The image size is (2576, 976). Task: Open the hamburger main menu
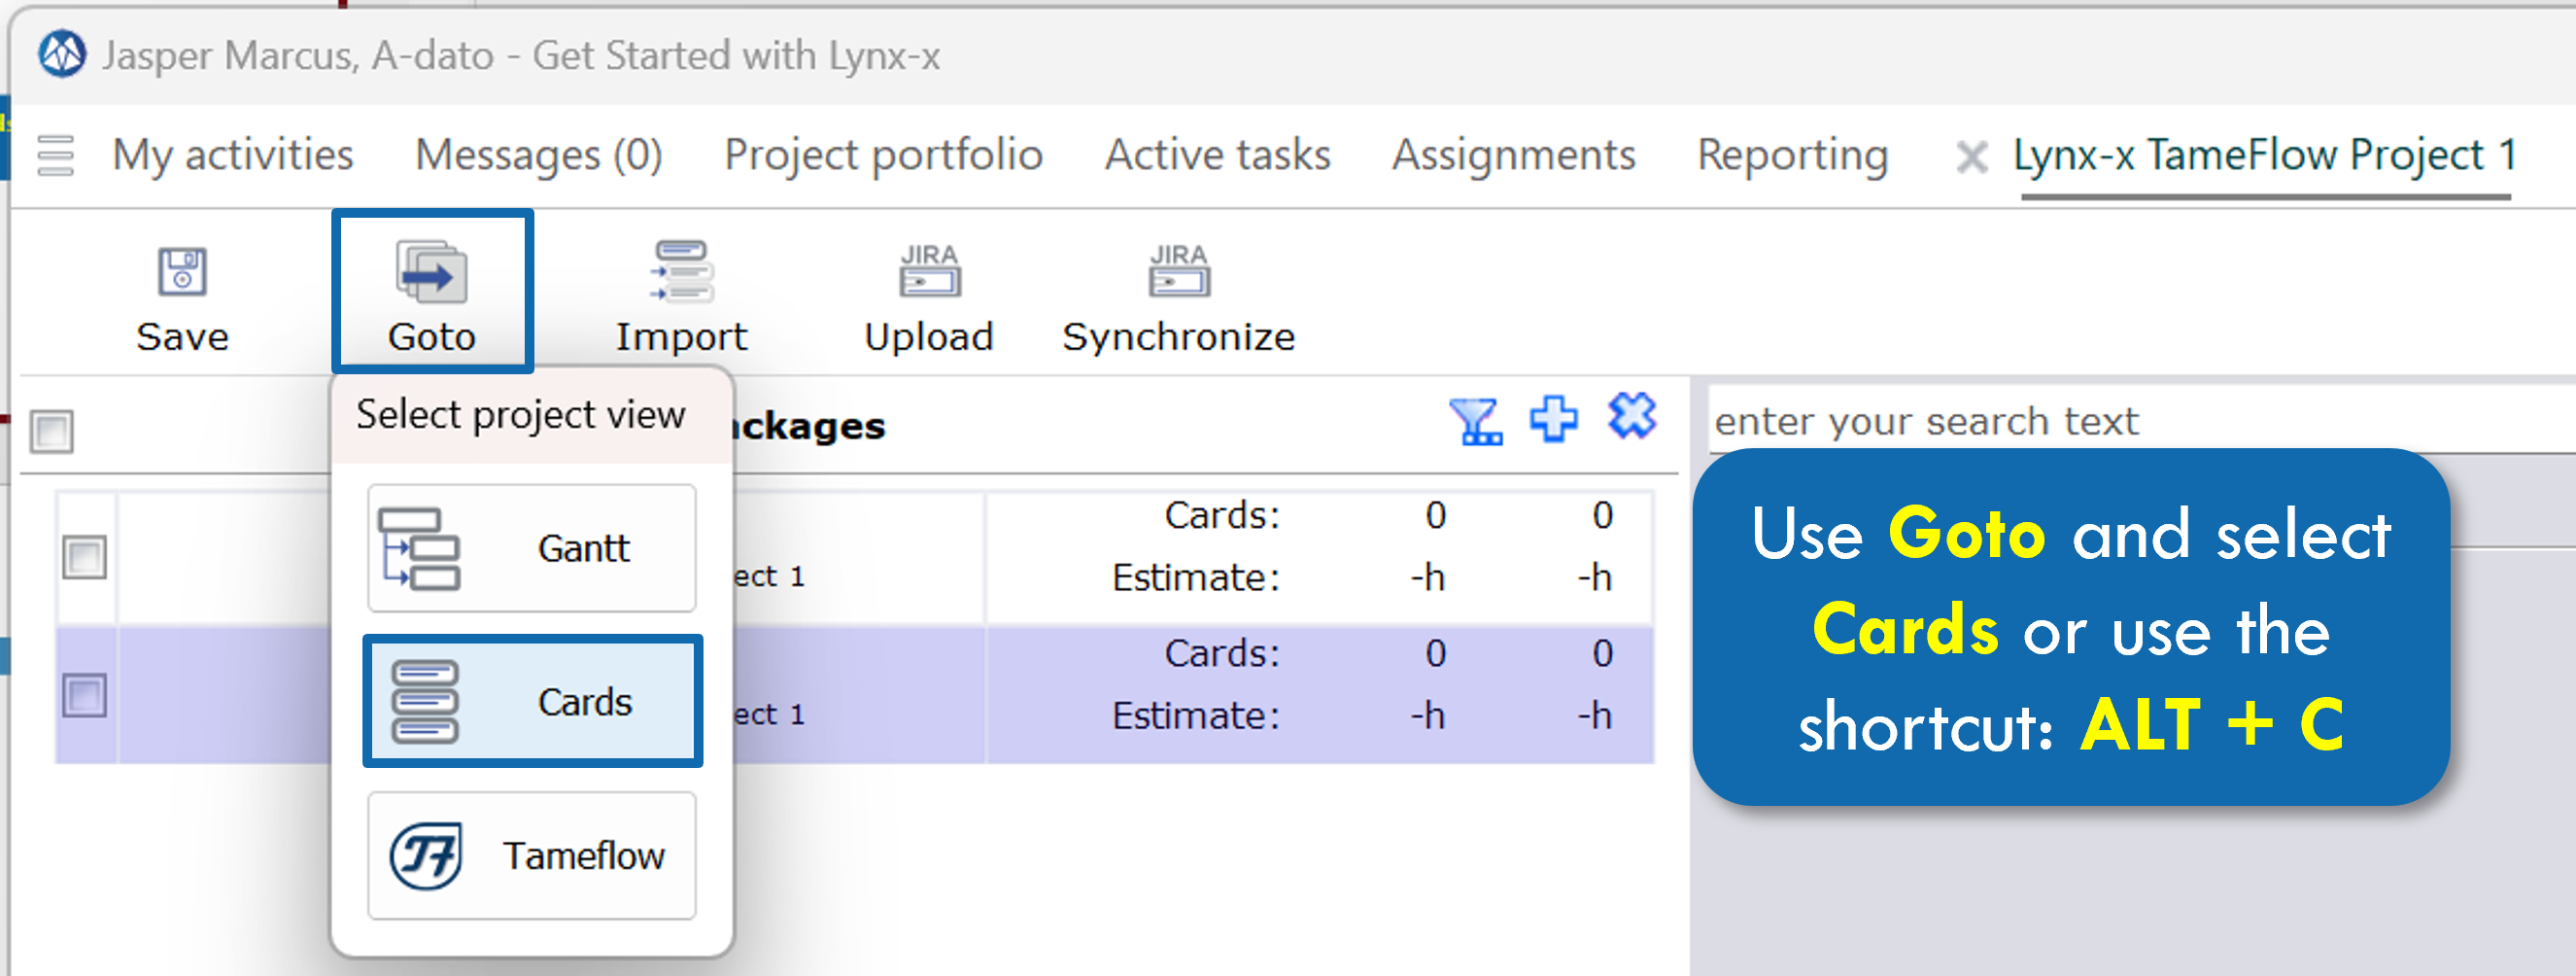pos(55,155)
